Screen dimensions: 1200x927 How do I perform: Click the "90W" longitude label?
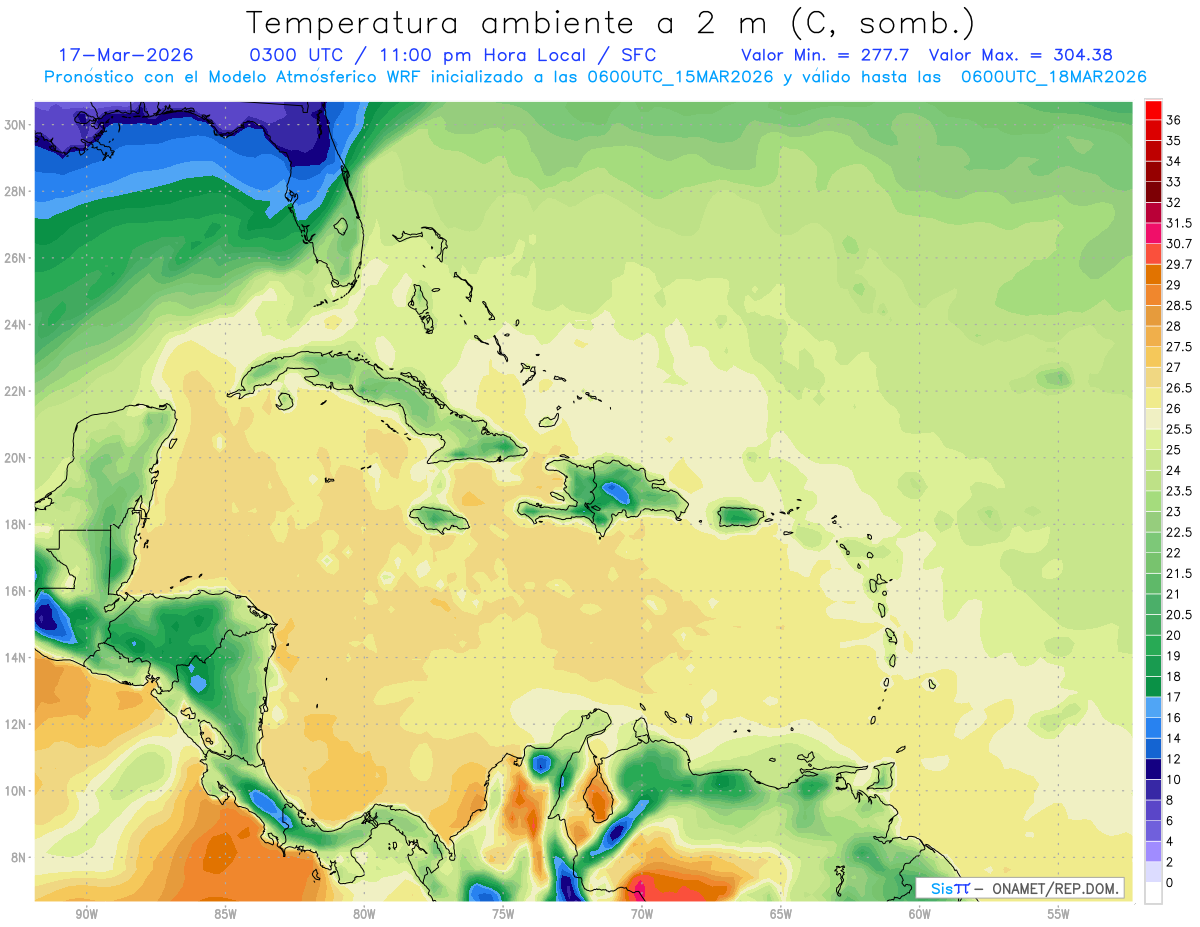(87, 914)
